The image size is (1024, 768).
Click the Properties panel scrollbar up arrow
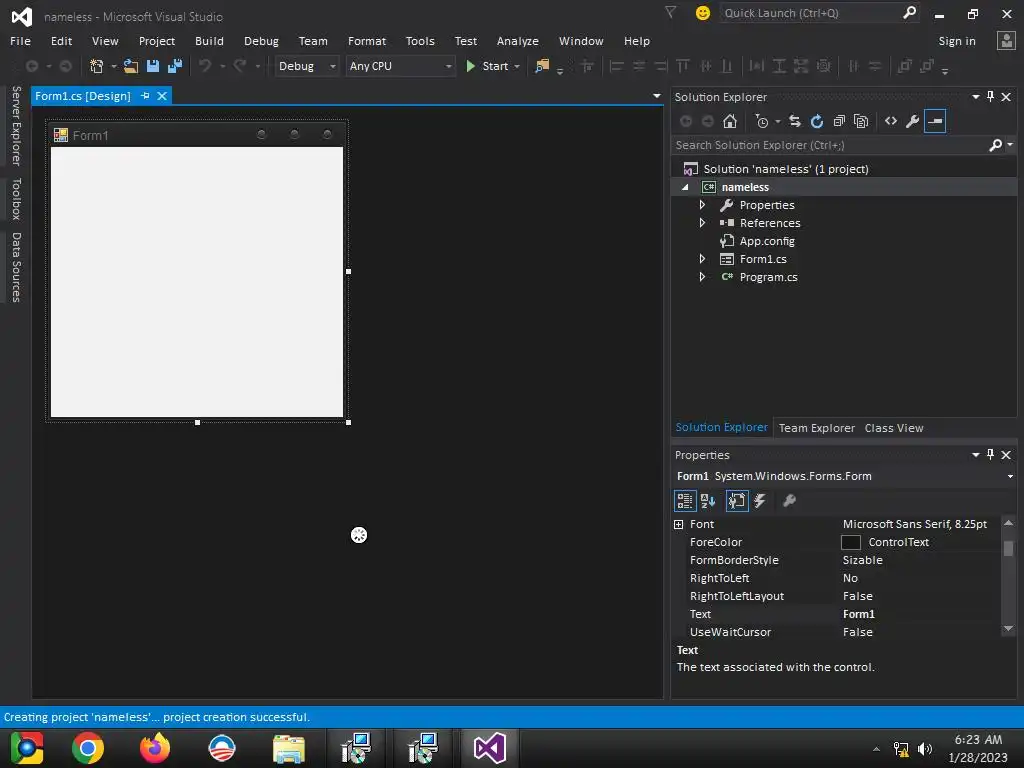[1008, 523]
